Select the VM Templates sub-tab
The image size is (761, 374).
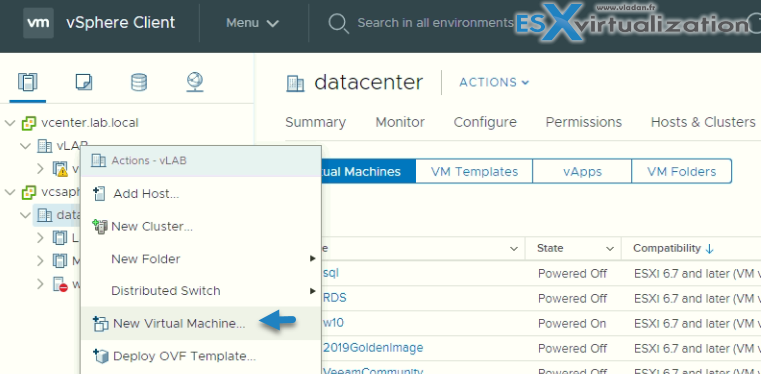point(474,171)
